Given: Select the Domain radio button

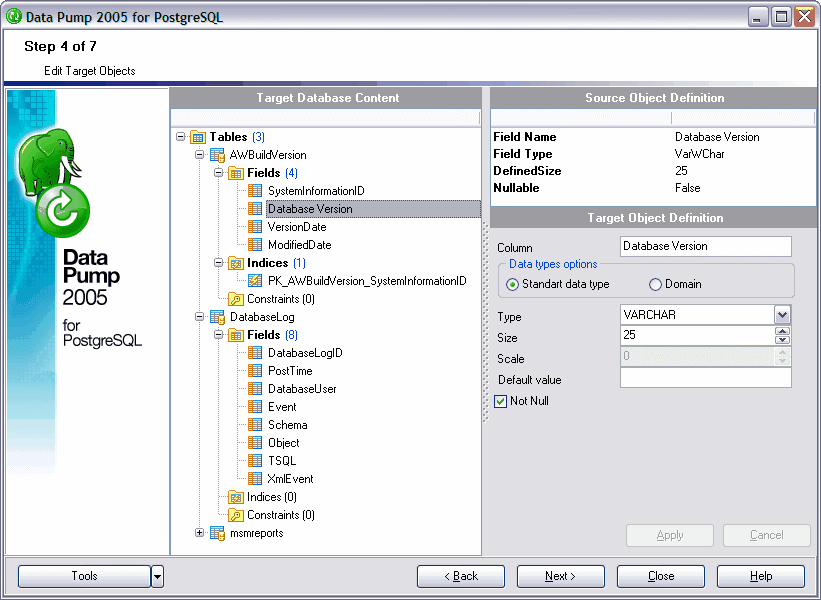Looking at the screenshot, I should tap(655, 284).
